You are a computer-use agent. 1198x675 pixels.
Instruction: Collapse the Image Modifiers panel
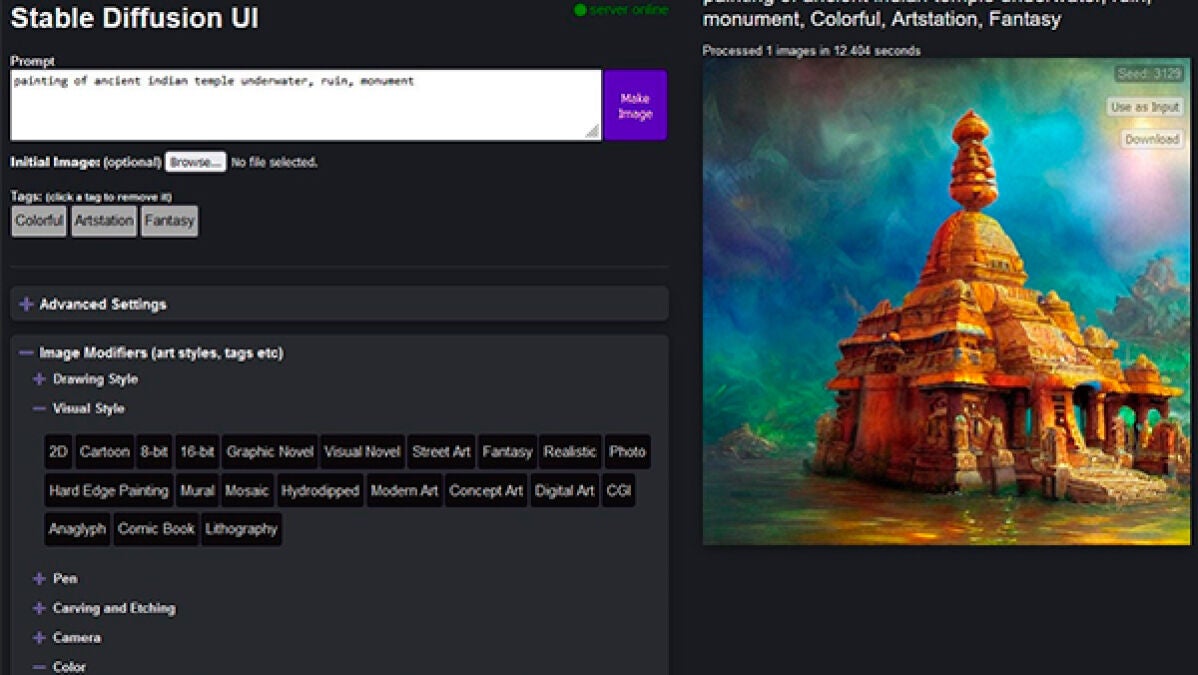click(x=160, y=353)
